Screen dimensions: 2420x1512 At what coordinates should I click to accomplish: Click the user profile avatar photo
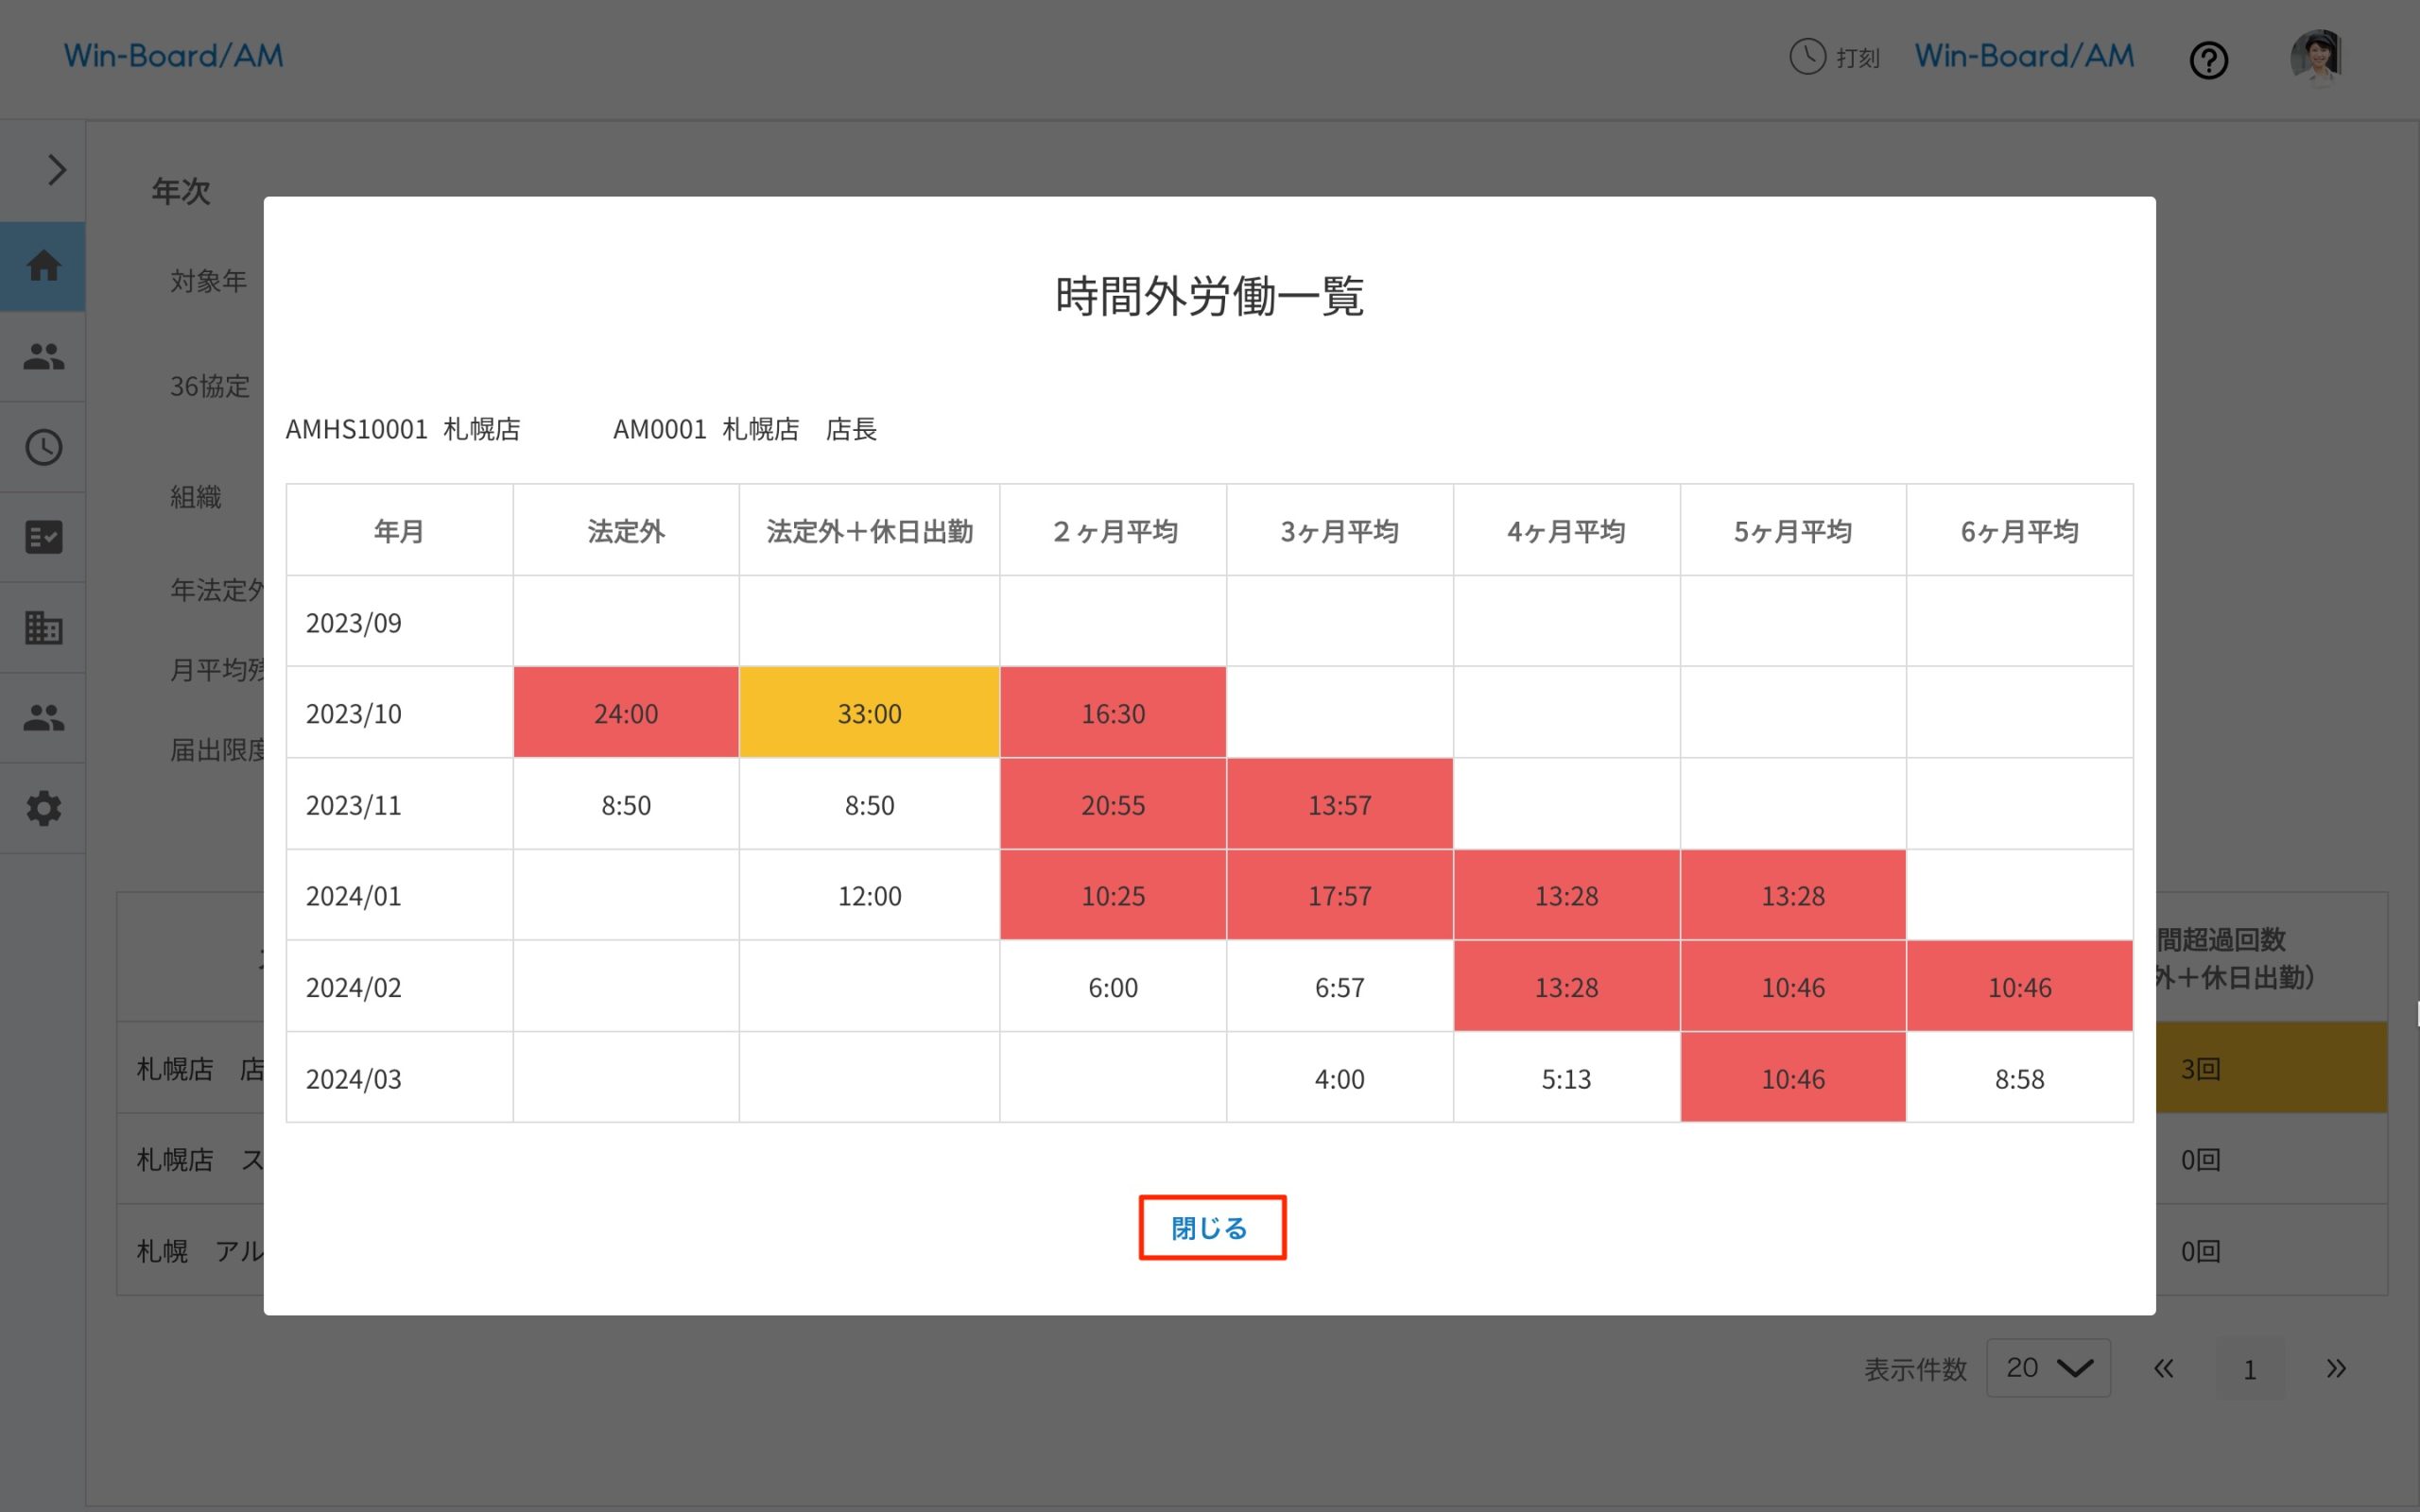tap(2318, 57)
